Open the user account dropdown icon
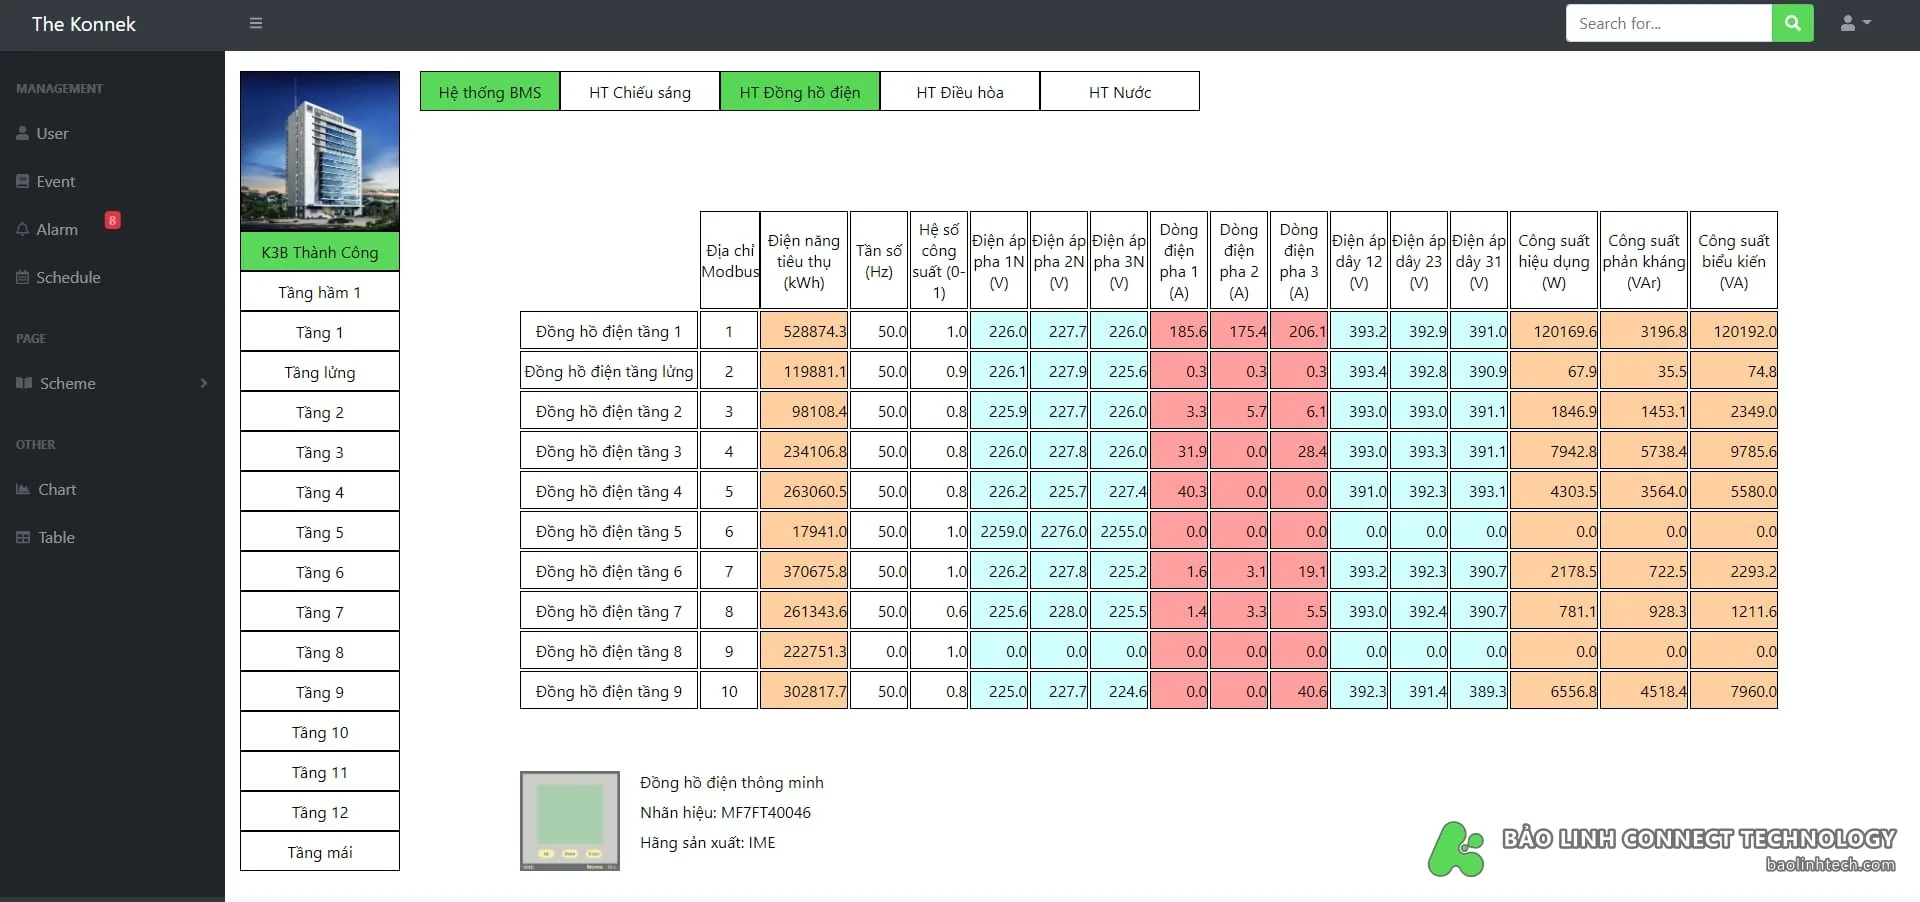 (x=1856, y=23)
